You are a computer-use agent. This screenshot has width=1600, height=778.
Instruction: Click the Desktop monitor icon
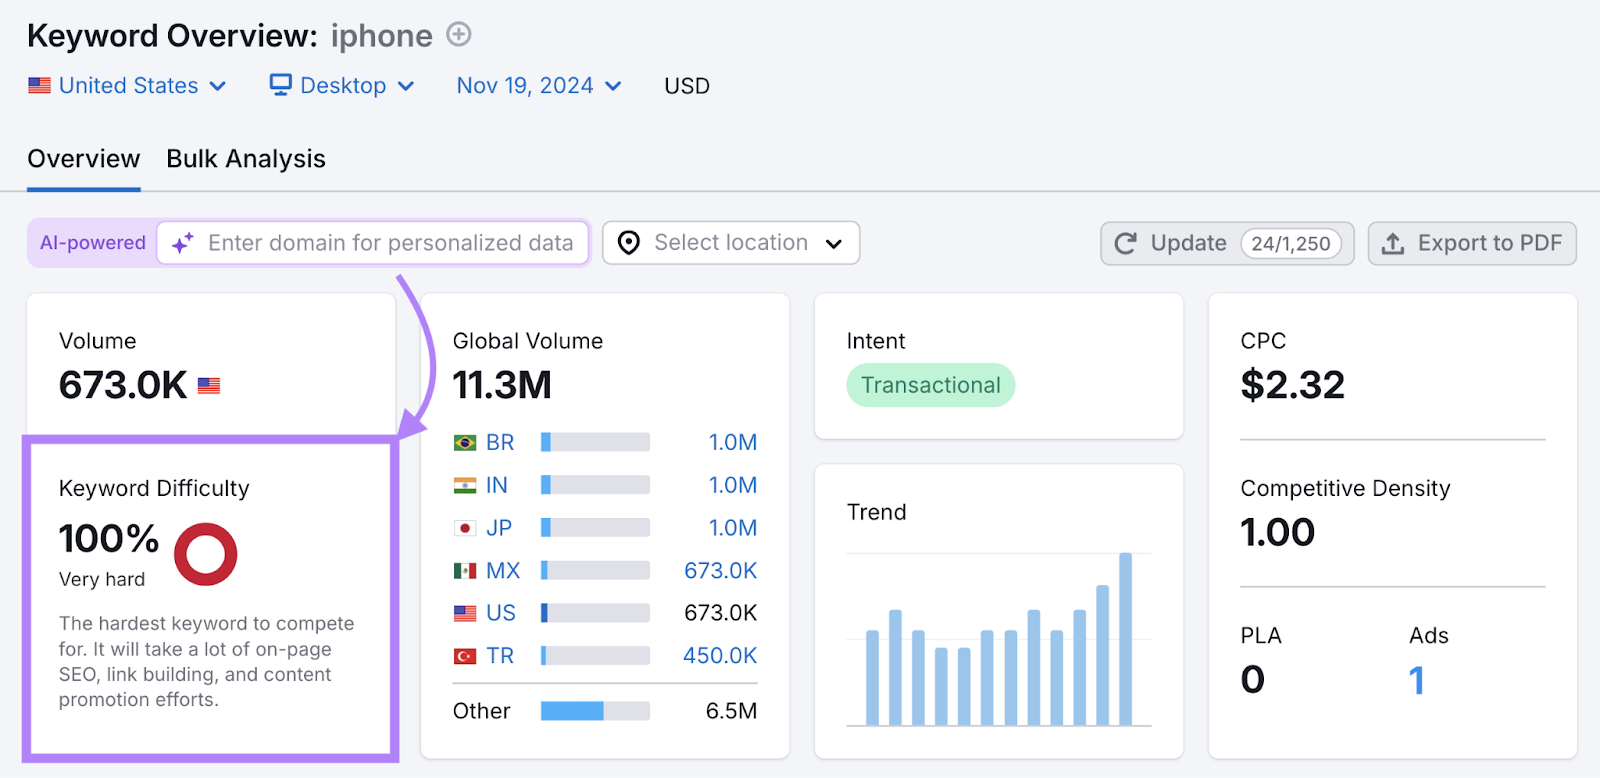click(x=281, y=85)
